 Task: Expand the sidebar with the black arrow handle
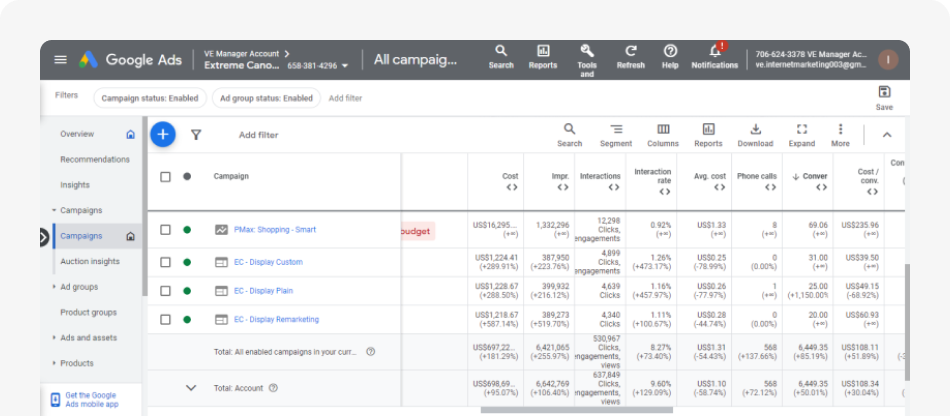point(43,237)
